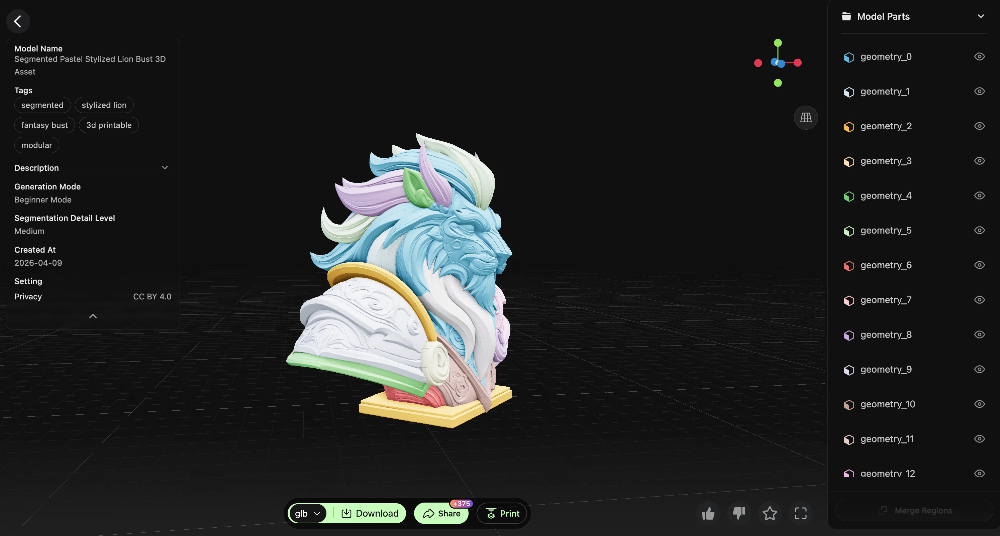Hide geometry_4 part
This screenshot has height=536, width=1000.
pos(980,196)
